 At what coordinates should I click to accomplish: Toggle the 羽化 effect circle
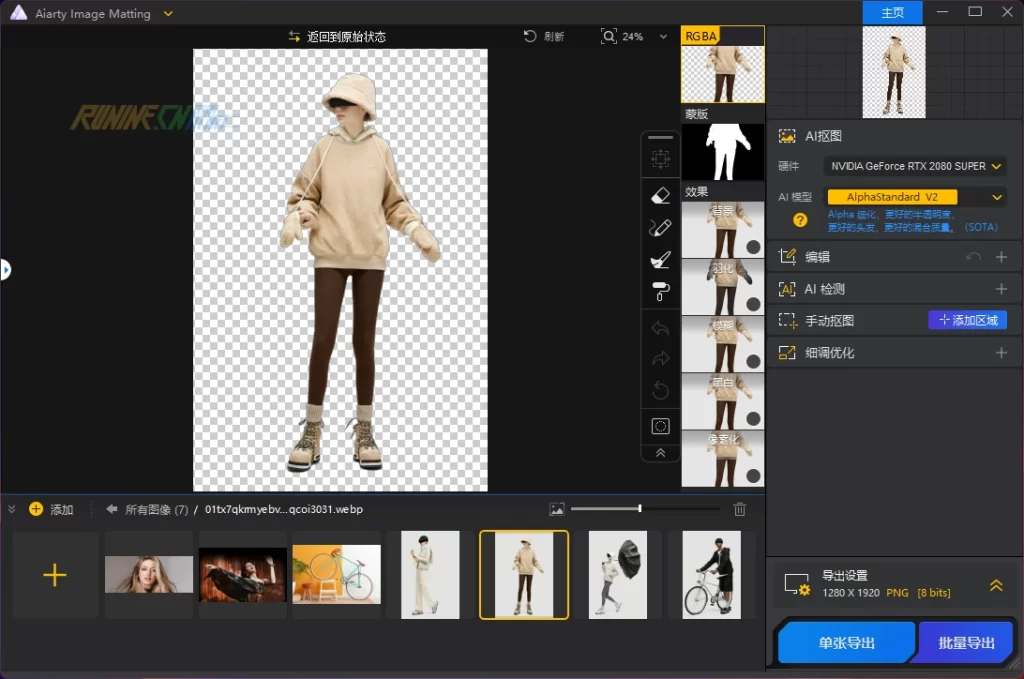click(753, 304)
